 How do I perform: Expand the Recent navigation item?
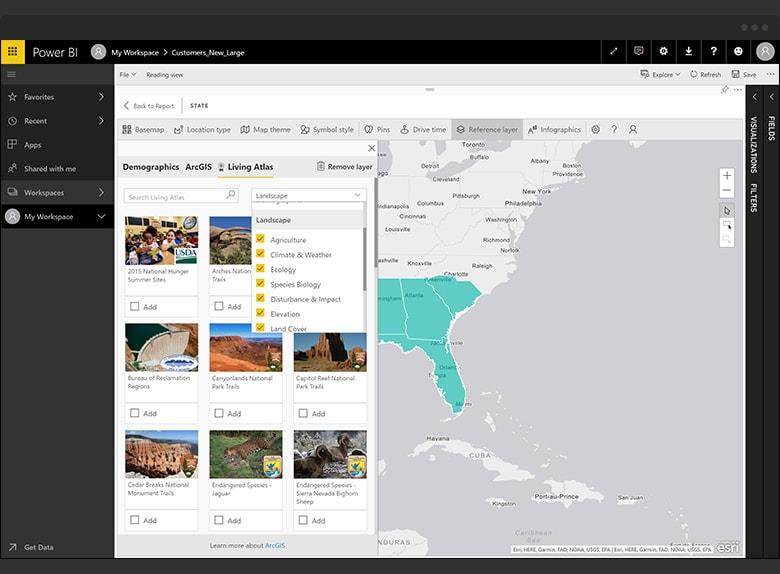coord(101,120)
